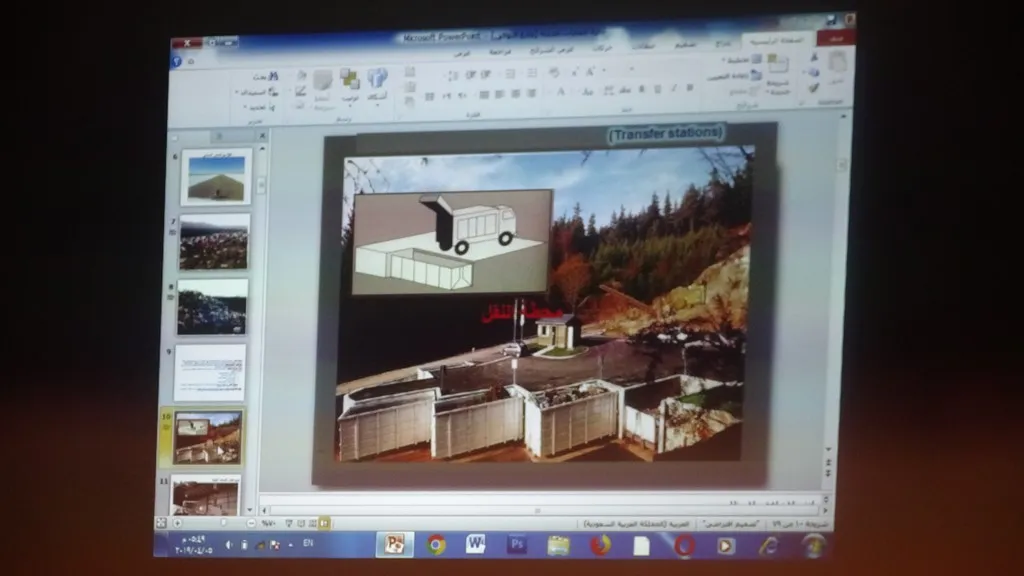1024x576 pixels.
Task: Open the red File tab
Action: pos(836,39)
